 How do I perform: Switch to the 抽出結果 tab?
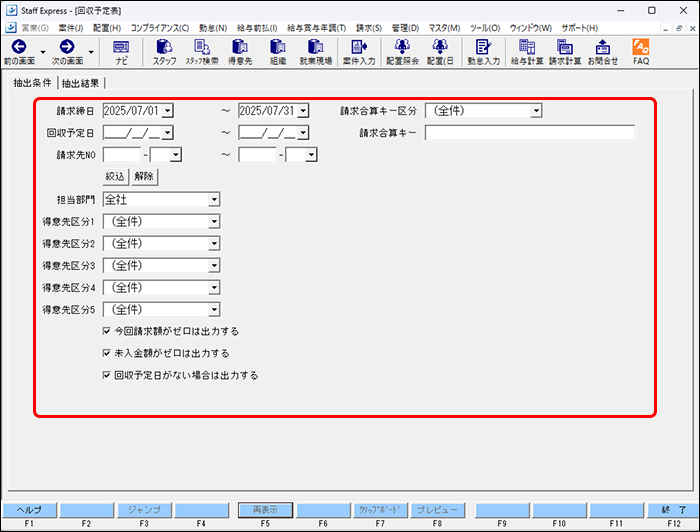click(80, 83)
